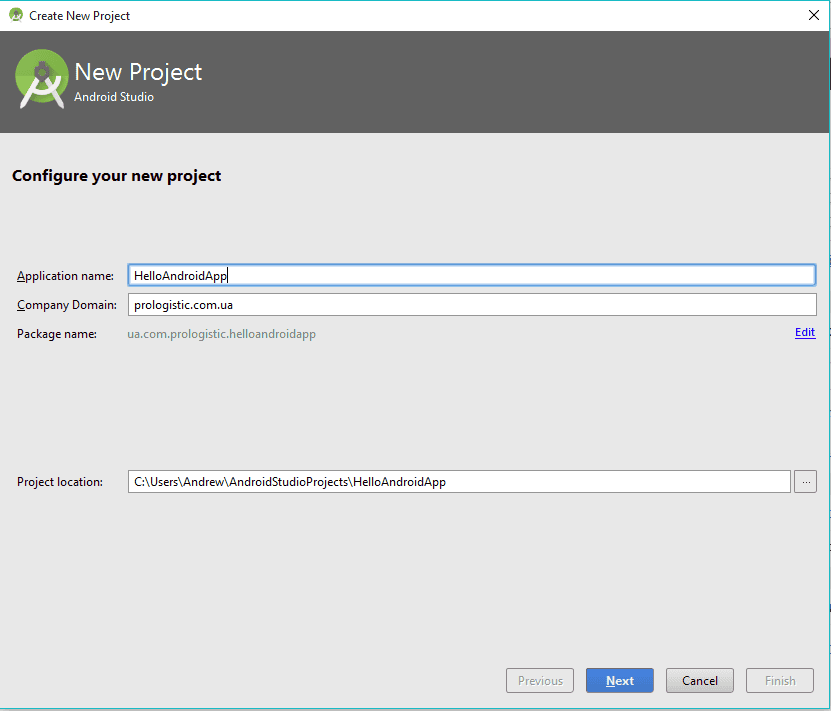831x711 pixels.
Task: Click the Next button
Action: point(620,680)
